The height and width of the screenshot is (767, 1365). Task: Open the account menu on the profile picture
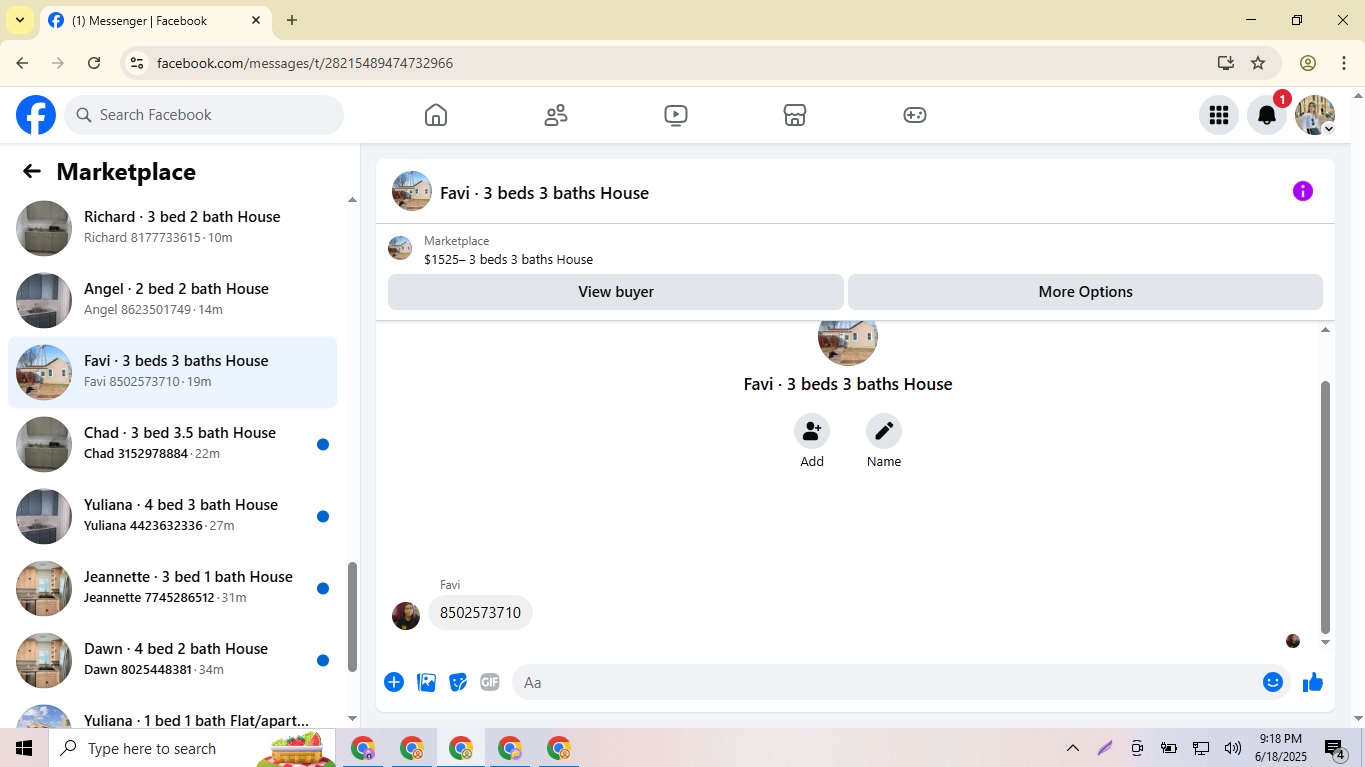(x=1315, y=115)
